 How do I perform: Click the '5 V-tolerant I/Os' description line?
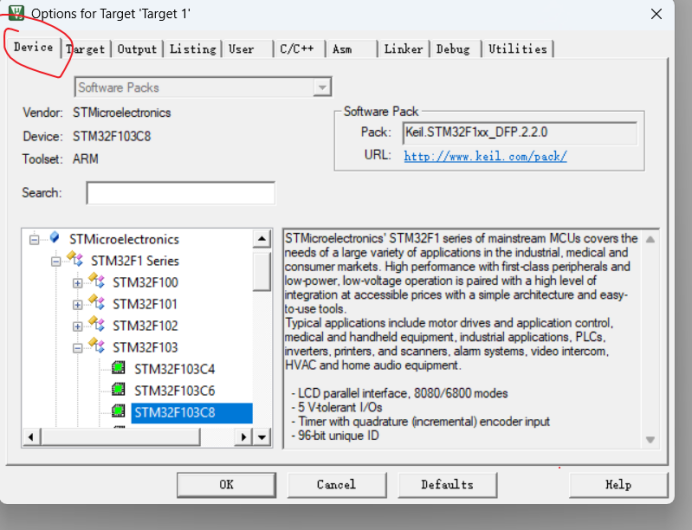tap(337, 407)
